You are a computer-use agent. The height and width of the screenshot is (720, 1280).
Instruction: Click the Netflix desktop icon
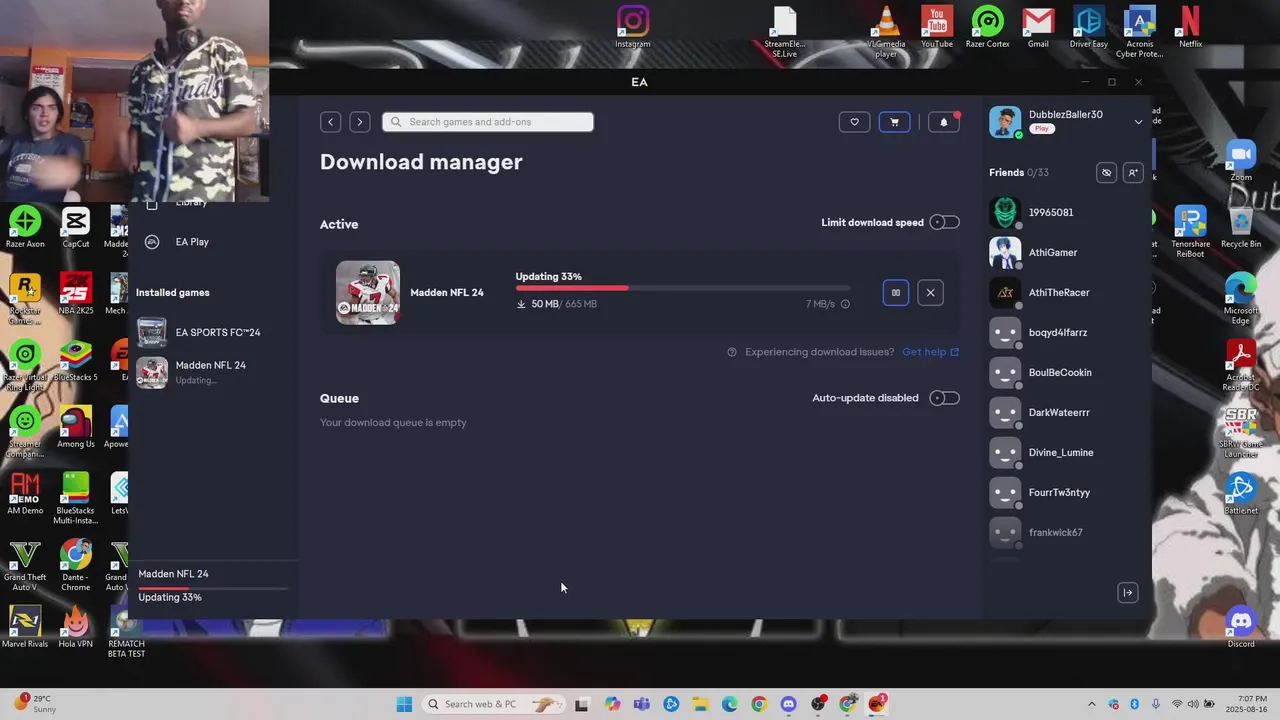coord(1190,27)
